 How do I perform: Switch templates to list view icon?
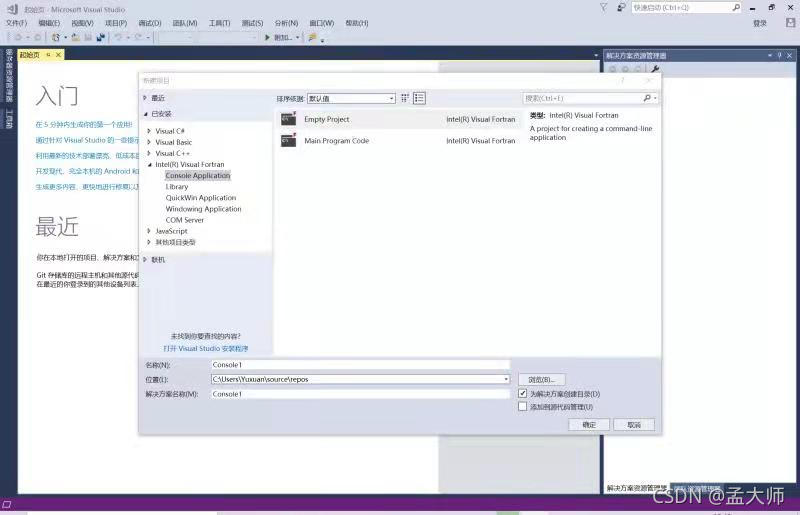tap(419, 98)
